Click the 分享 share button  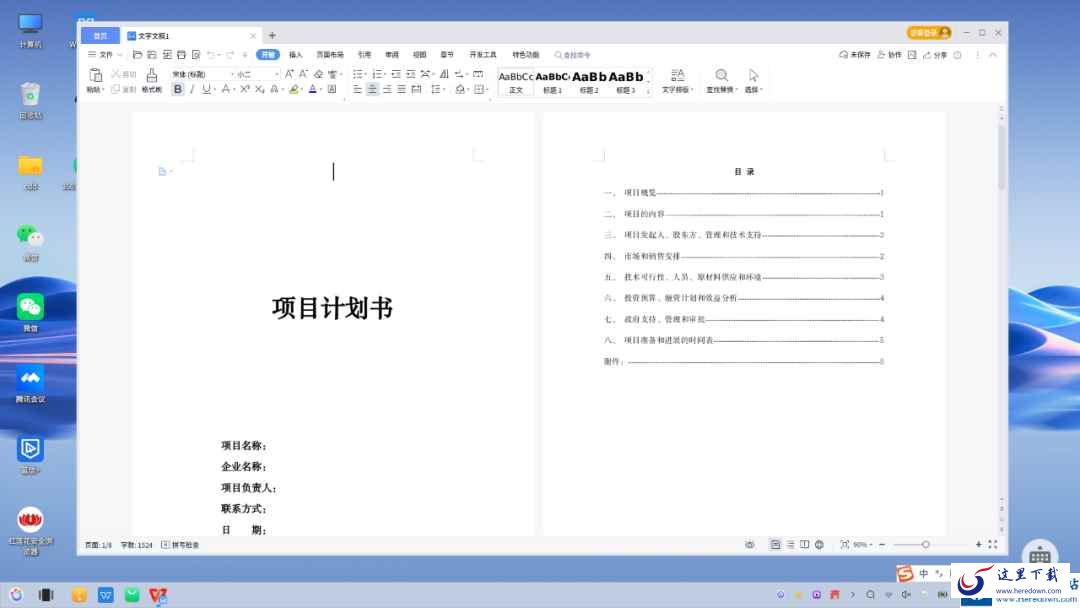[x=935, y=54]
